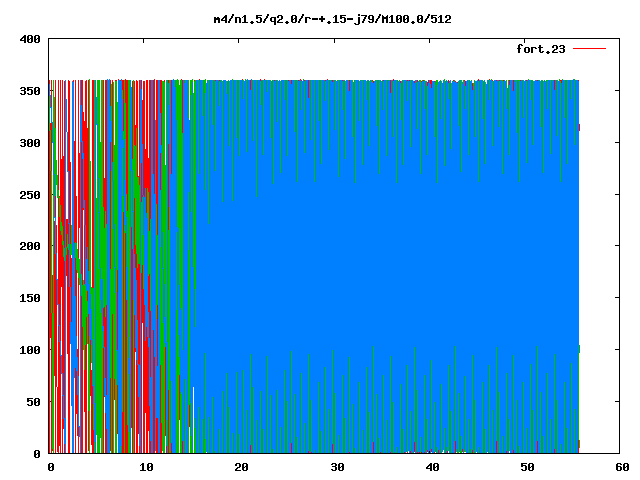
Task: Click x-axis label 60
Action: [x=622, y=467]
